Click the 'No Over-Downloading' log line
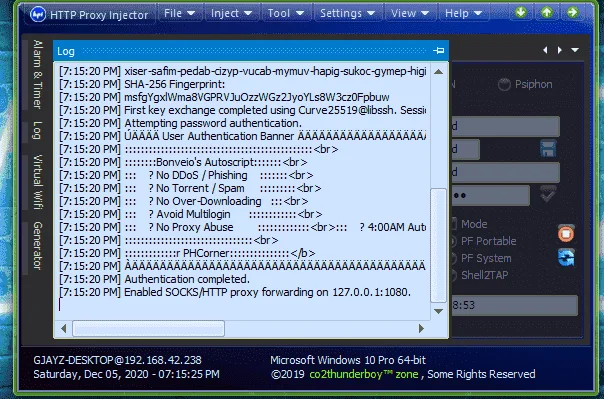 pyautogui.click(x=183, y=201)
